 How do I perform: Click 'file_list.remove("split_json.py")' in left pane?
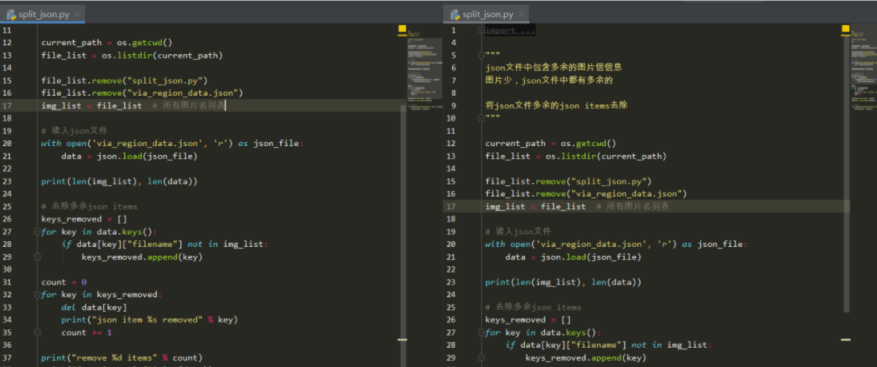pos(124,81)
